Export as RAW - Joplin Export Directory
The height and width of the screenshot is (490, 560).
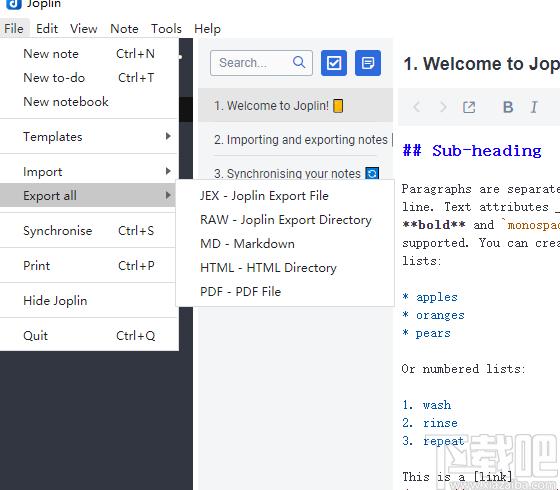(285, 220)
